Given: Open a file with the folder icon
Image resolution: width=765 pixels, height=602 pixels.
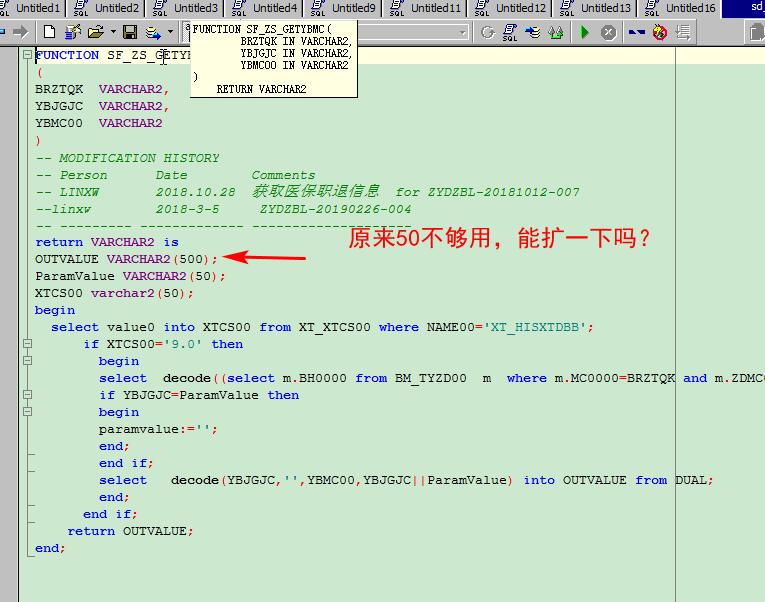Looking at the screenshot, I should [x=96, y=32].
